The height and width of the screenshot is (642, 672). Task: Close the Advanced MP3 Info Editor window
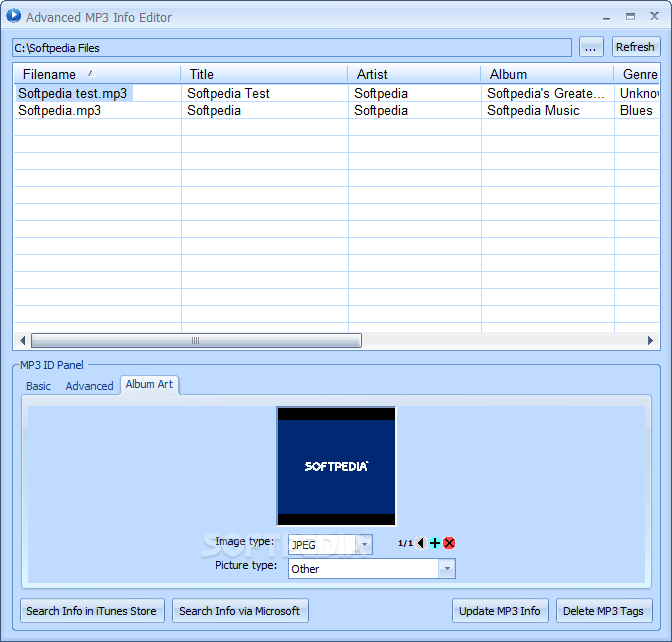[654, 16]
